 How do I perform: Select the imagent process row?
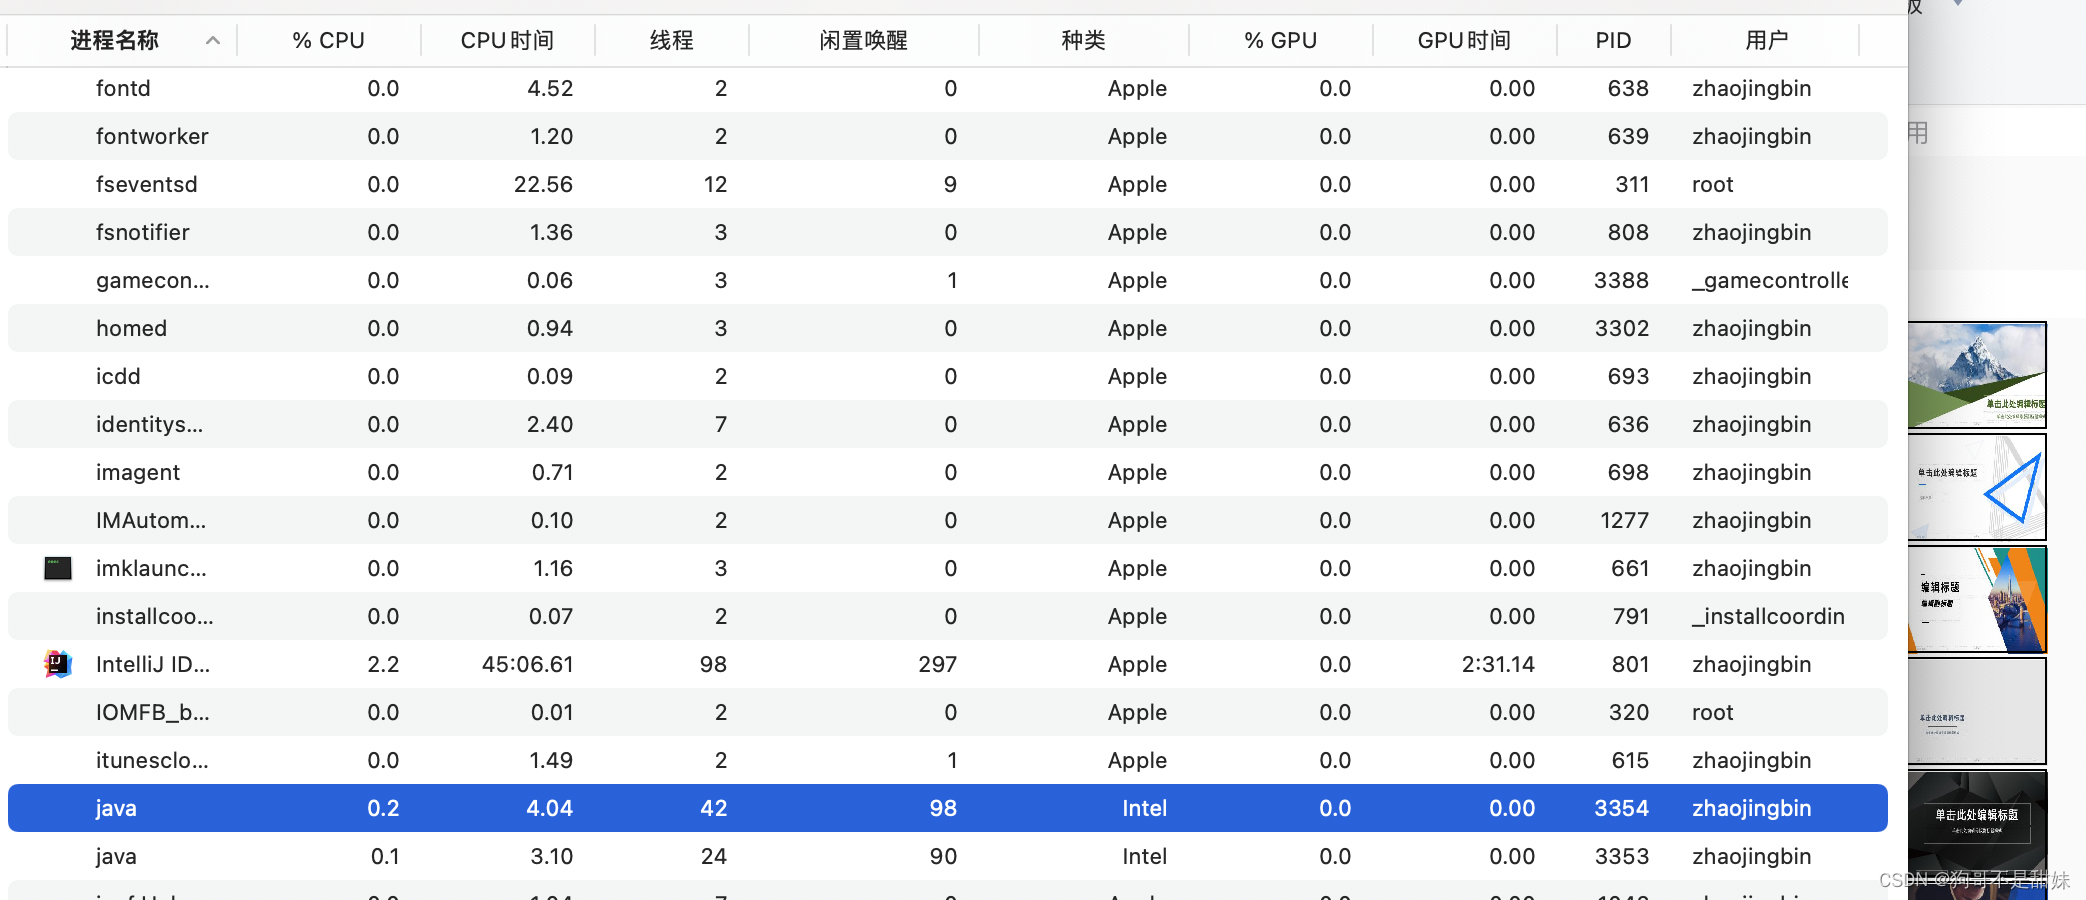pyautogui.click(x=948, y=472)
